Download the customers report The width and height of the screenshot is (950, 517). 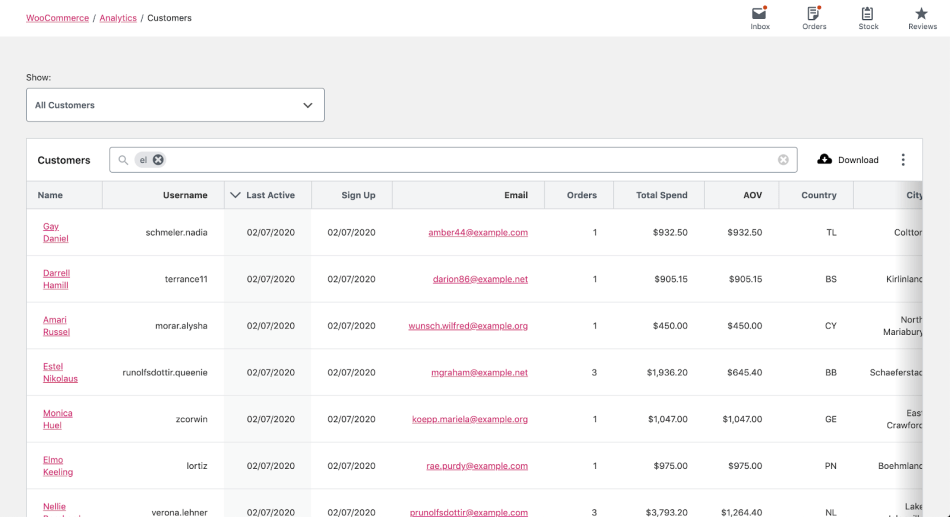point(848,160)
